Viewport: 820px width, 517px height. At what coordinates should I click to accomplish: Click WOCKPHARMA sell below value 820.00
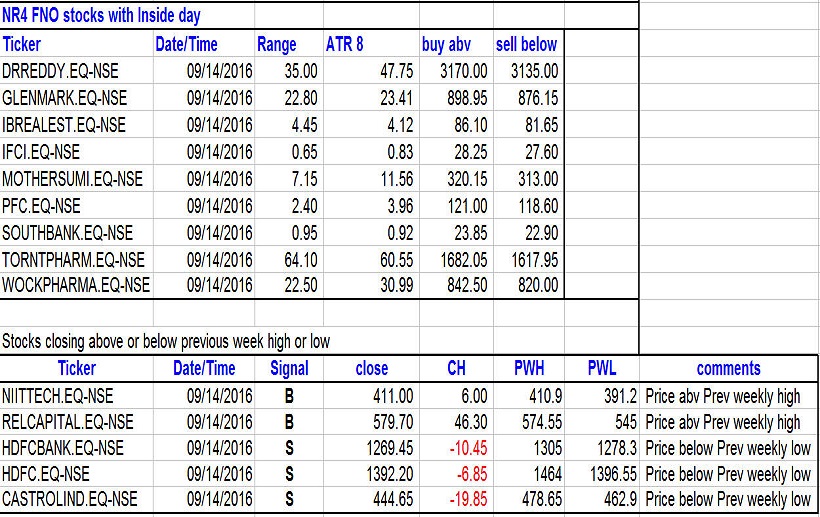pos(538,285)
